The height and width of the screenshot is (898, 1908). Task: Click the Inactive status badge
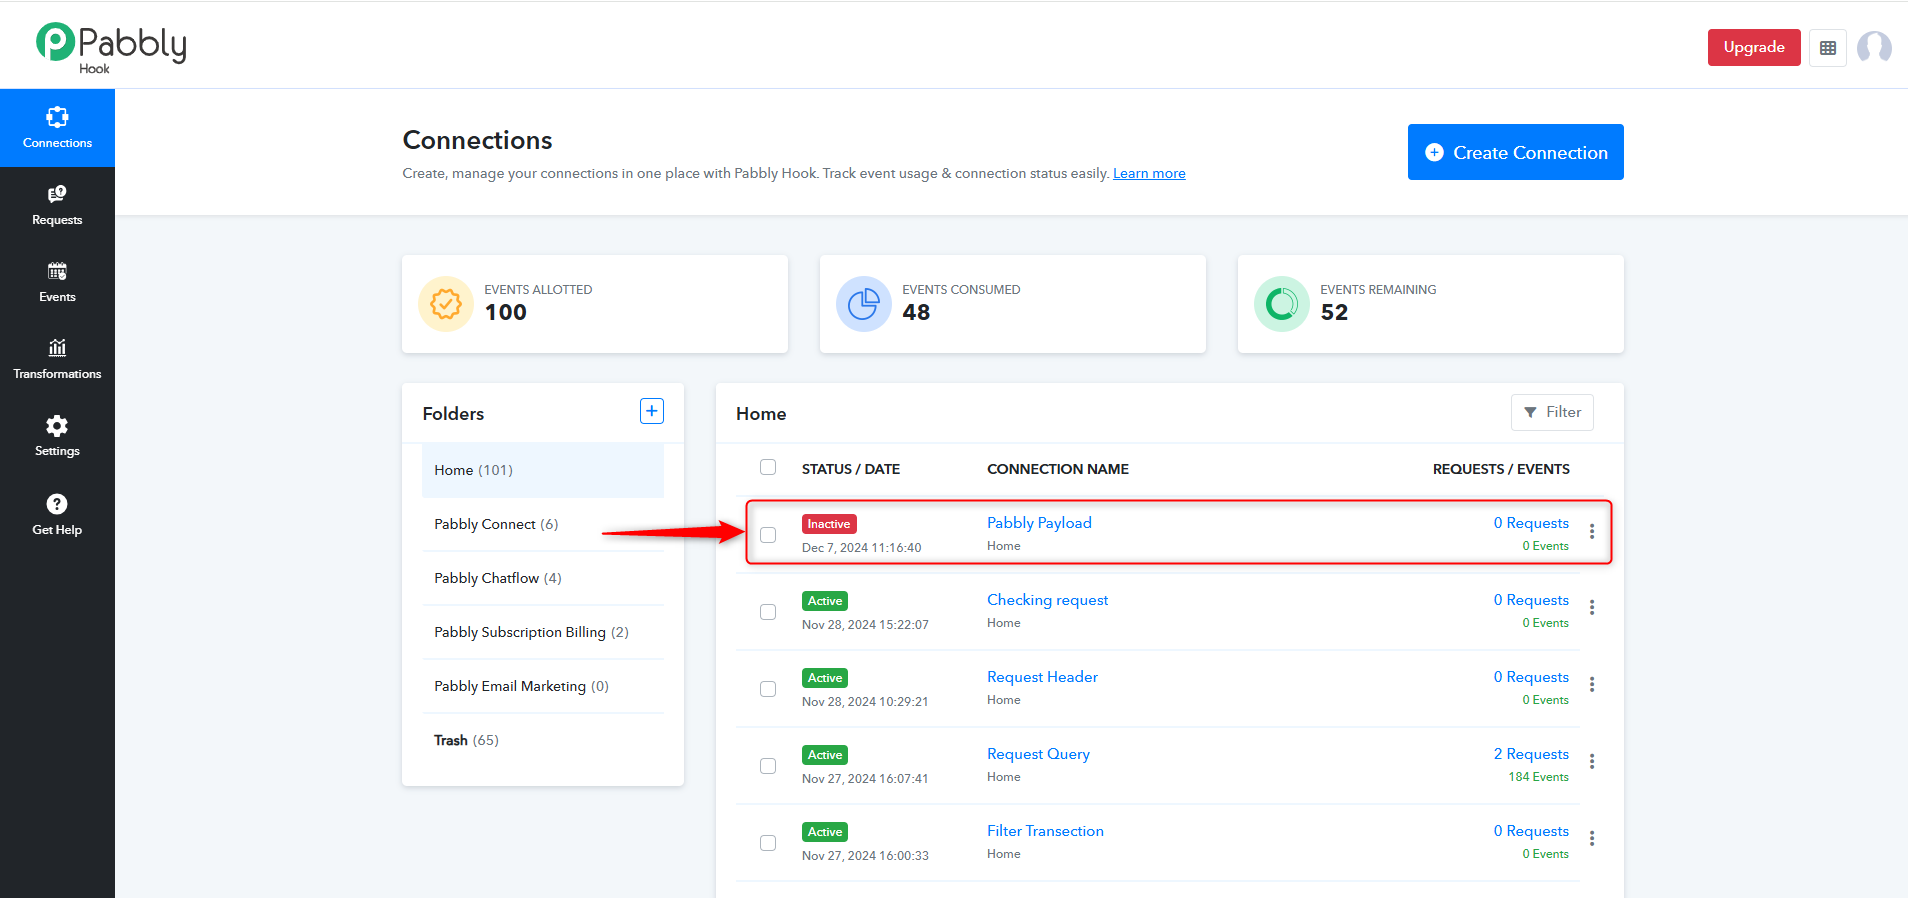click(829, 524)
